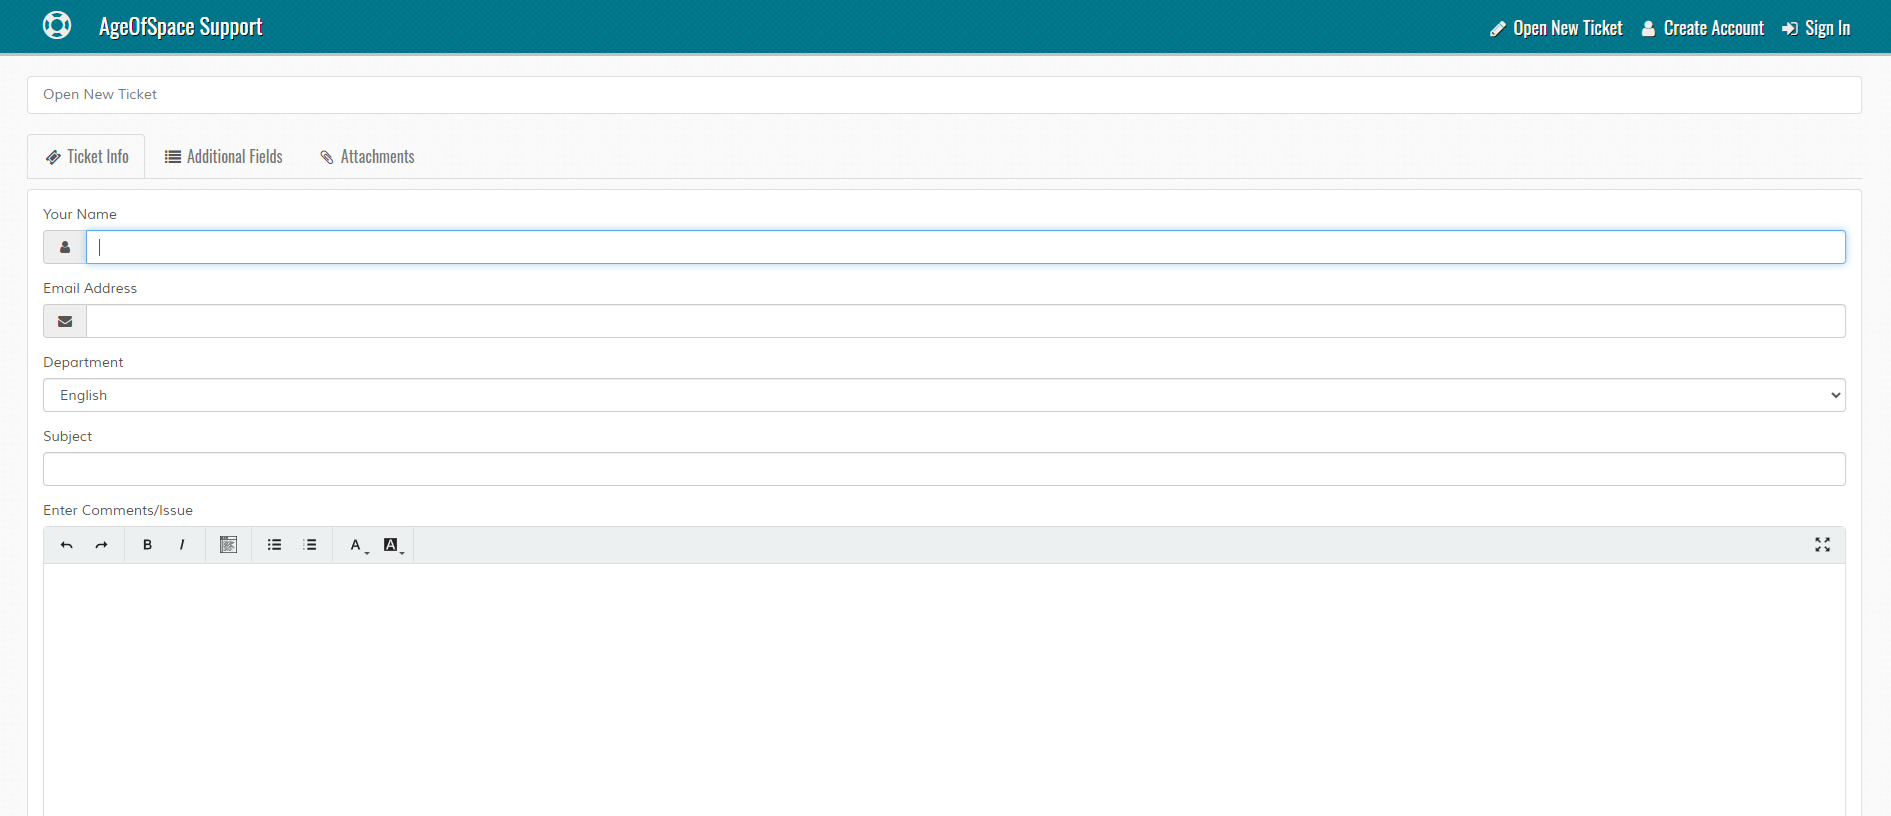Insert a numbered list

coord(310,545)
